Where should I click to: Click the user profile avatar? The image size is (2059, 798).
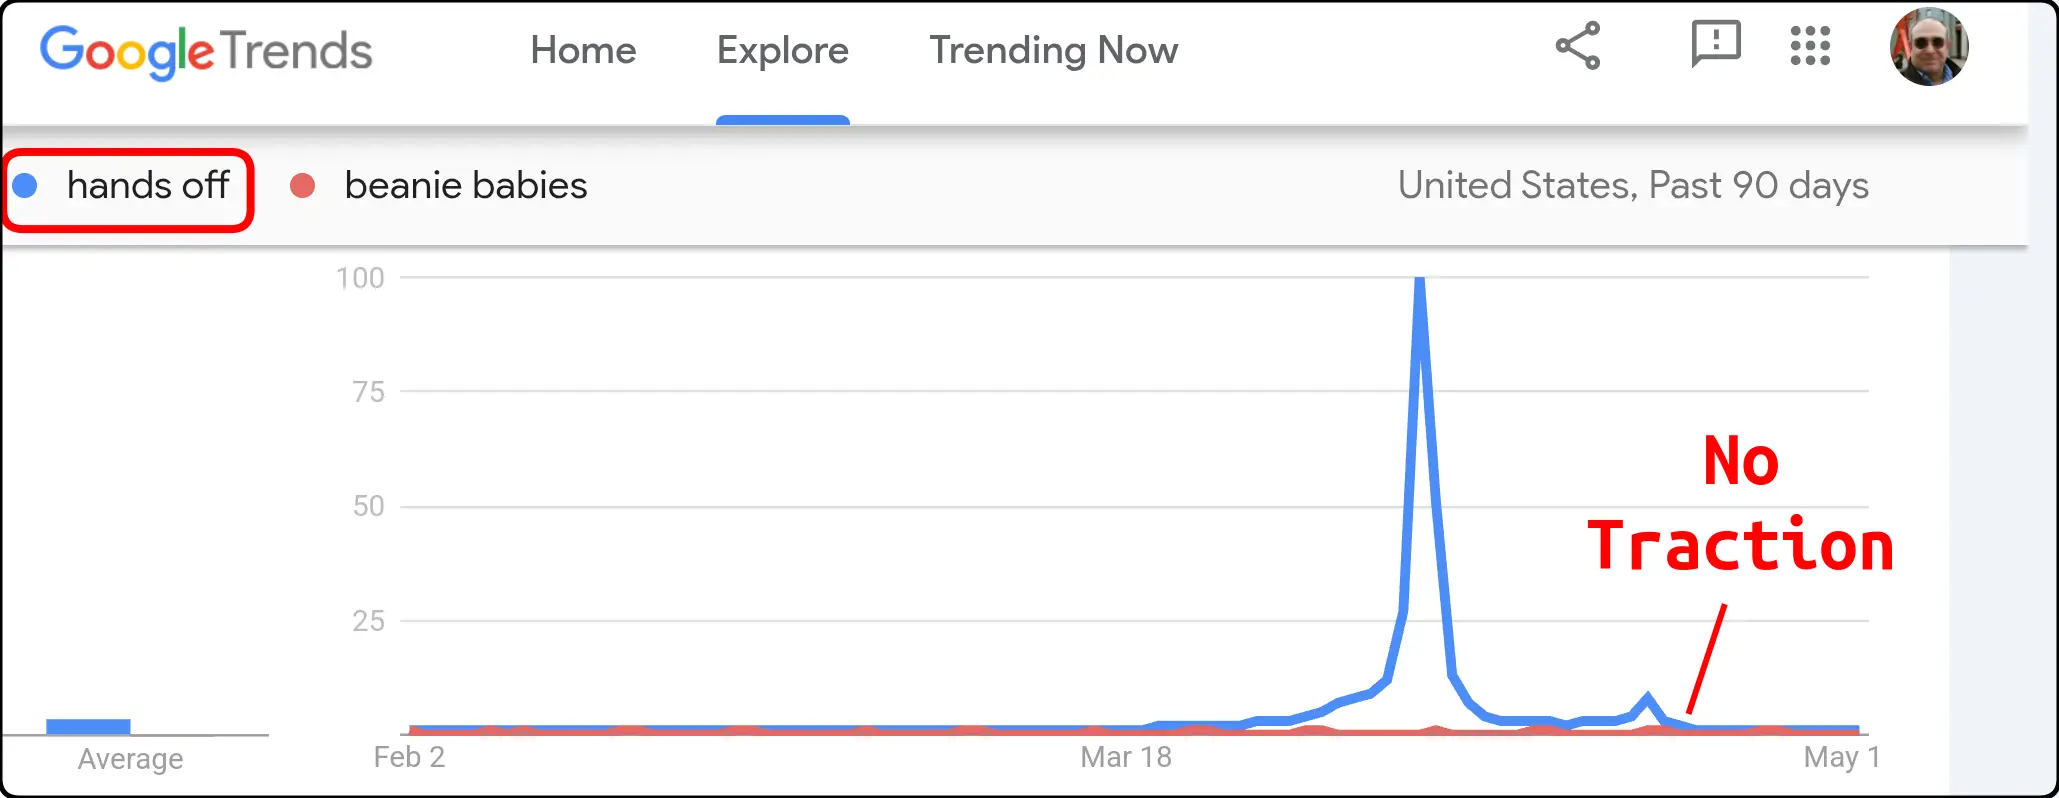tap(1929, 46)
